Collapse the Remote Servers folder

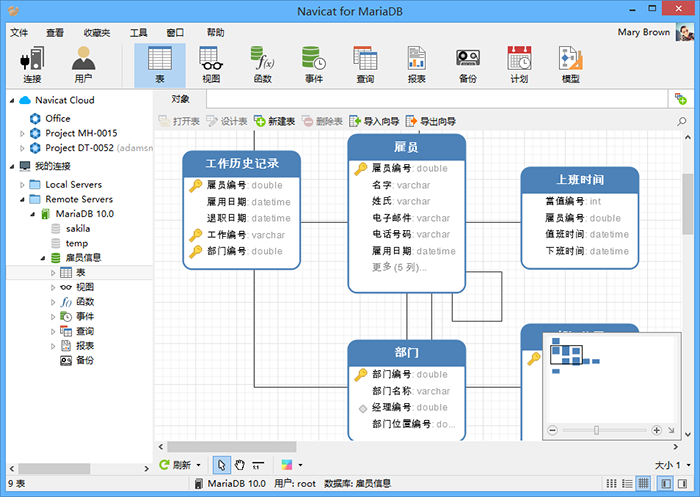[22, 200]
